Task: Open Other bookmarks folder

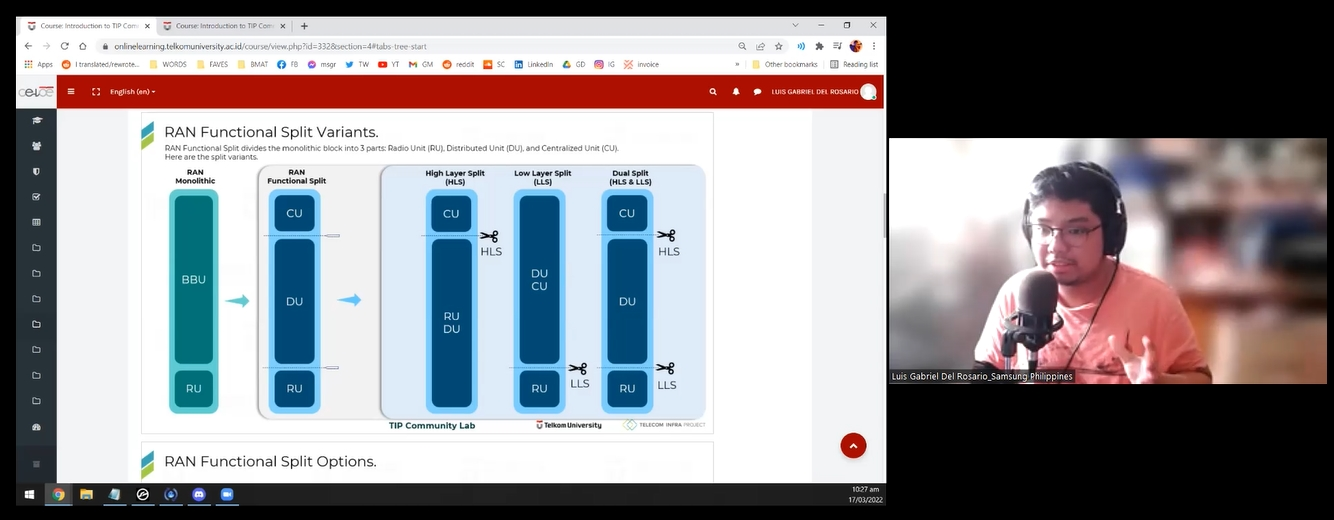Action: pyautogui.click(x=785, y=64)
